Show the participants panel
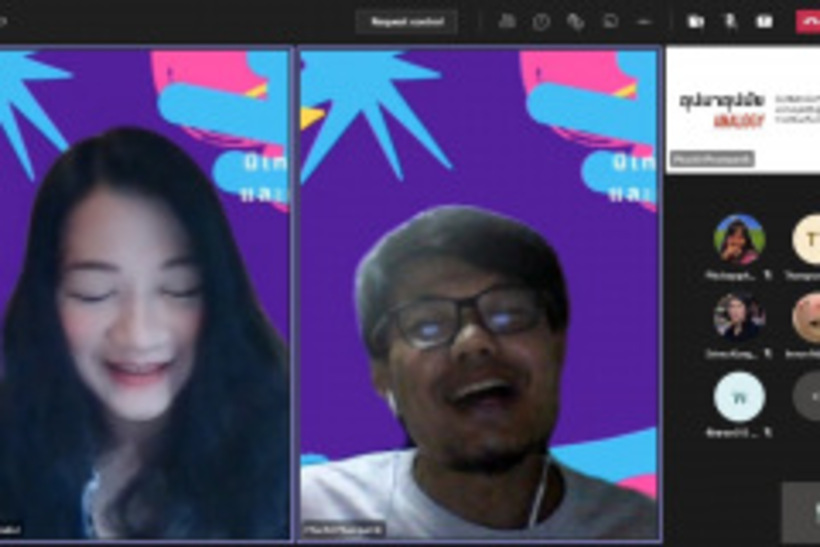This screenshot has width=820, height=547. click(x=507, y=21)
